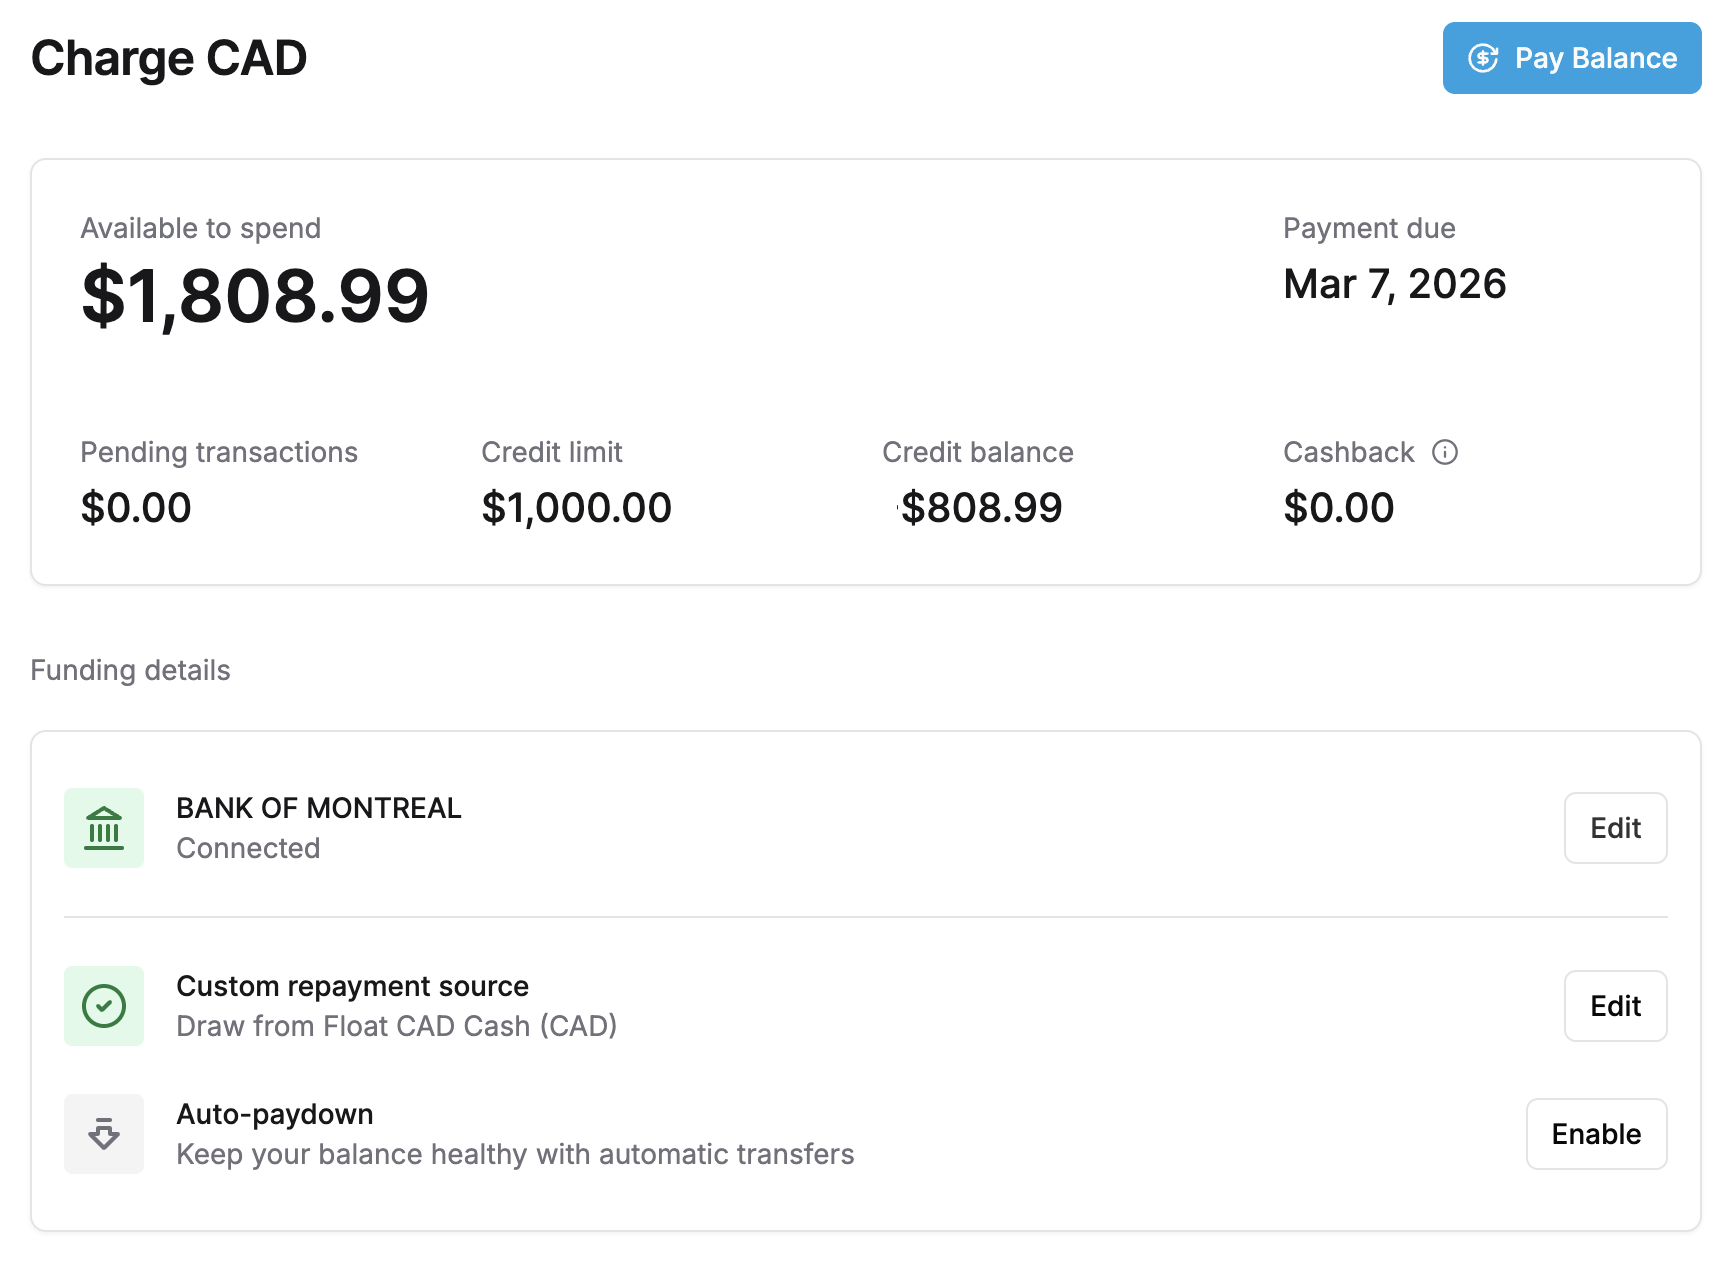Click the Funding details heading
Screen dimensions: 1736x1262
coord(130,670)
